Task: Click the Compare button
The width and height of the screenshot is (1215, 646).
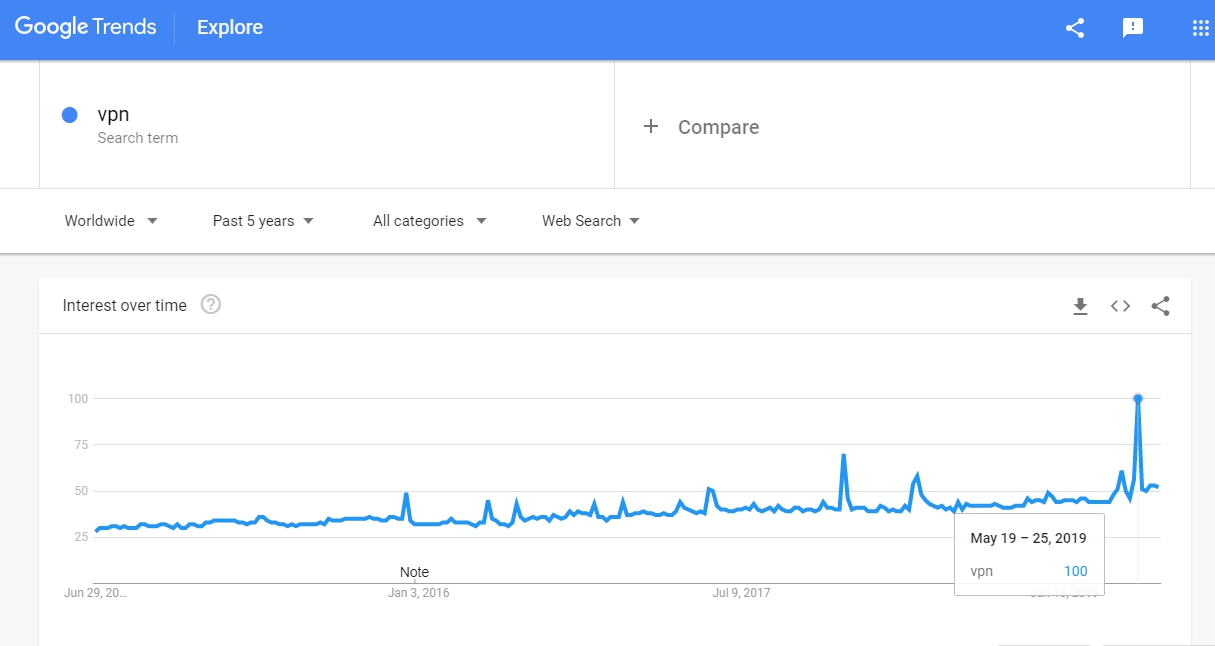Action: [x=701, y=127]
